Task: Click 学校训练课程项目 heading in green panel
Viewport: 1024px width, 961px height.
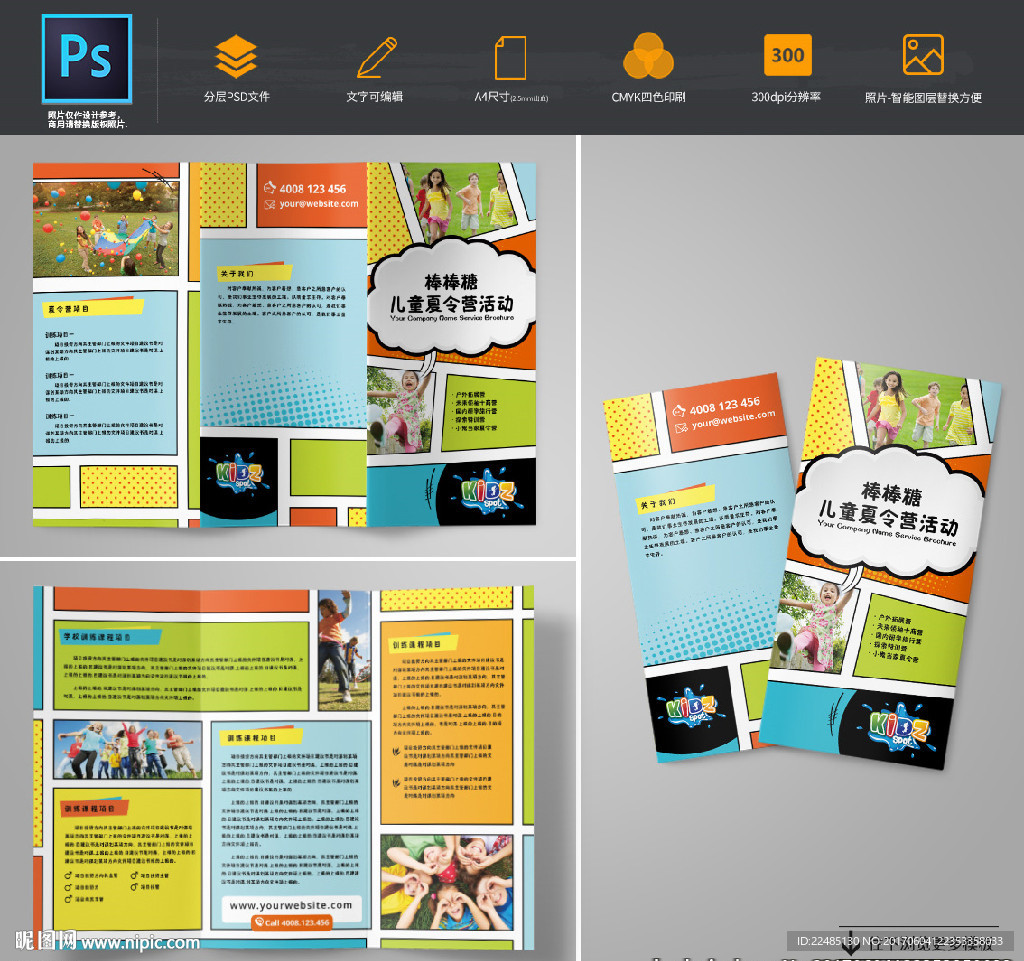Action: tap(97, 637)
